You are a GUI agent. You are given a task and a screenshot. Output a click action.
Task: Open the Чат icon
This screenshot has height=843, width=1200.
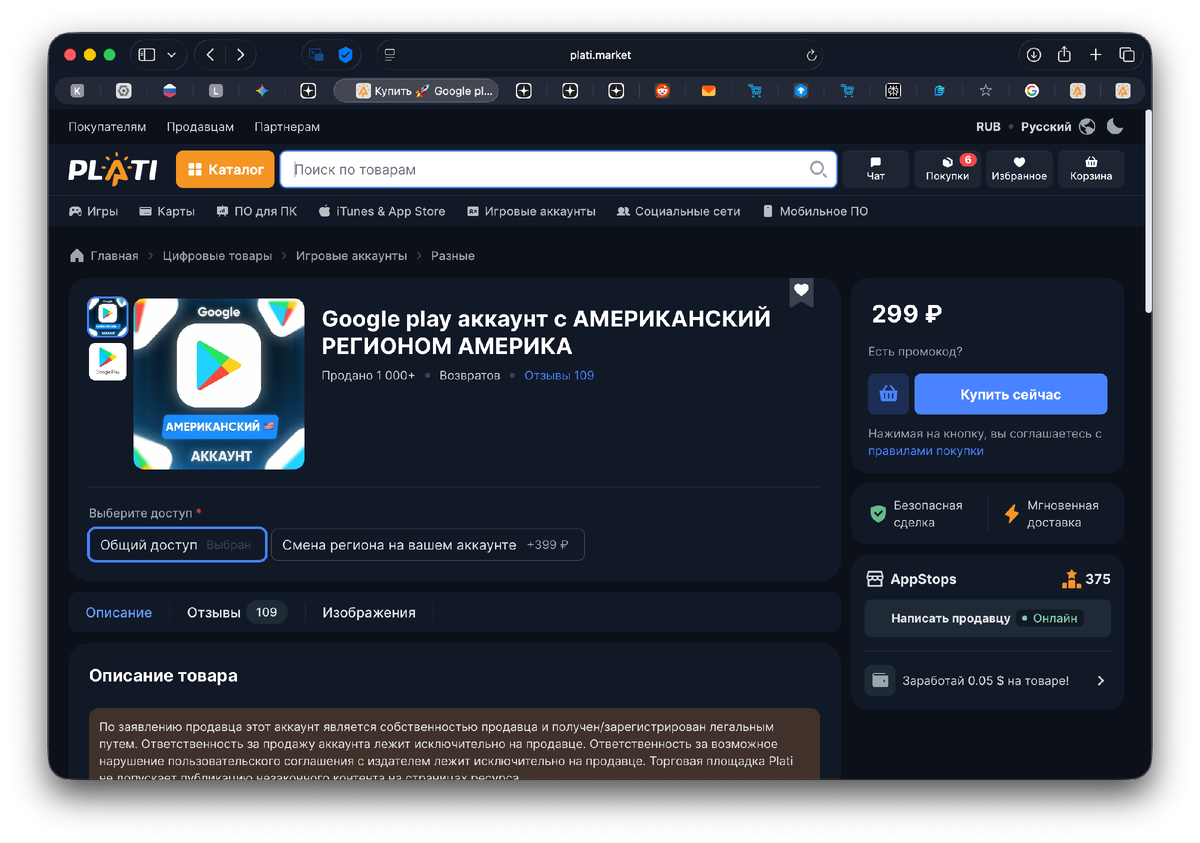coord(876,169)
